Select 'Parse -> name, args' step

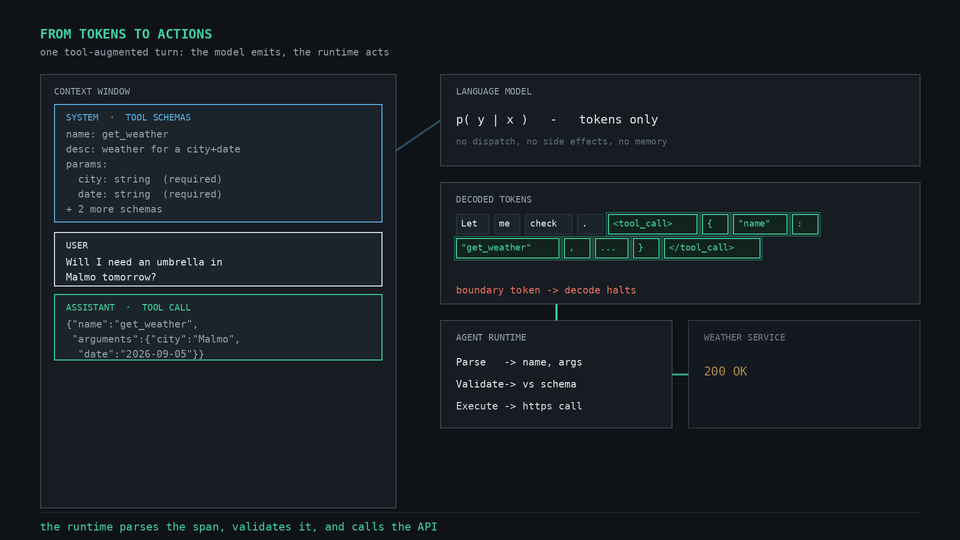(519, 362)
